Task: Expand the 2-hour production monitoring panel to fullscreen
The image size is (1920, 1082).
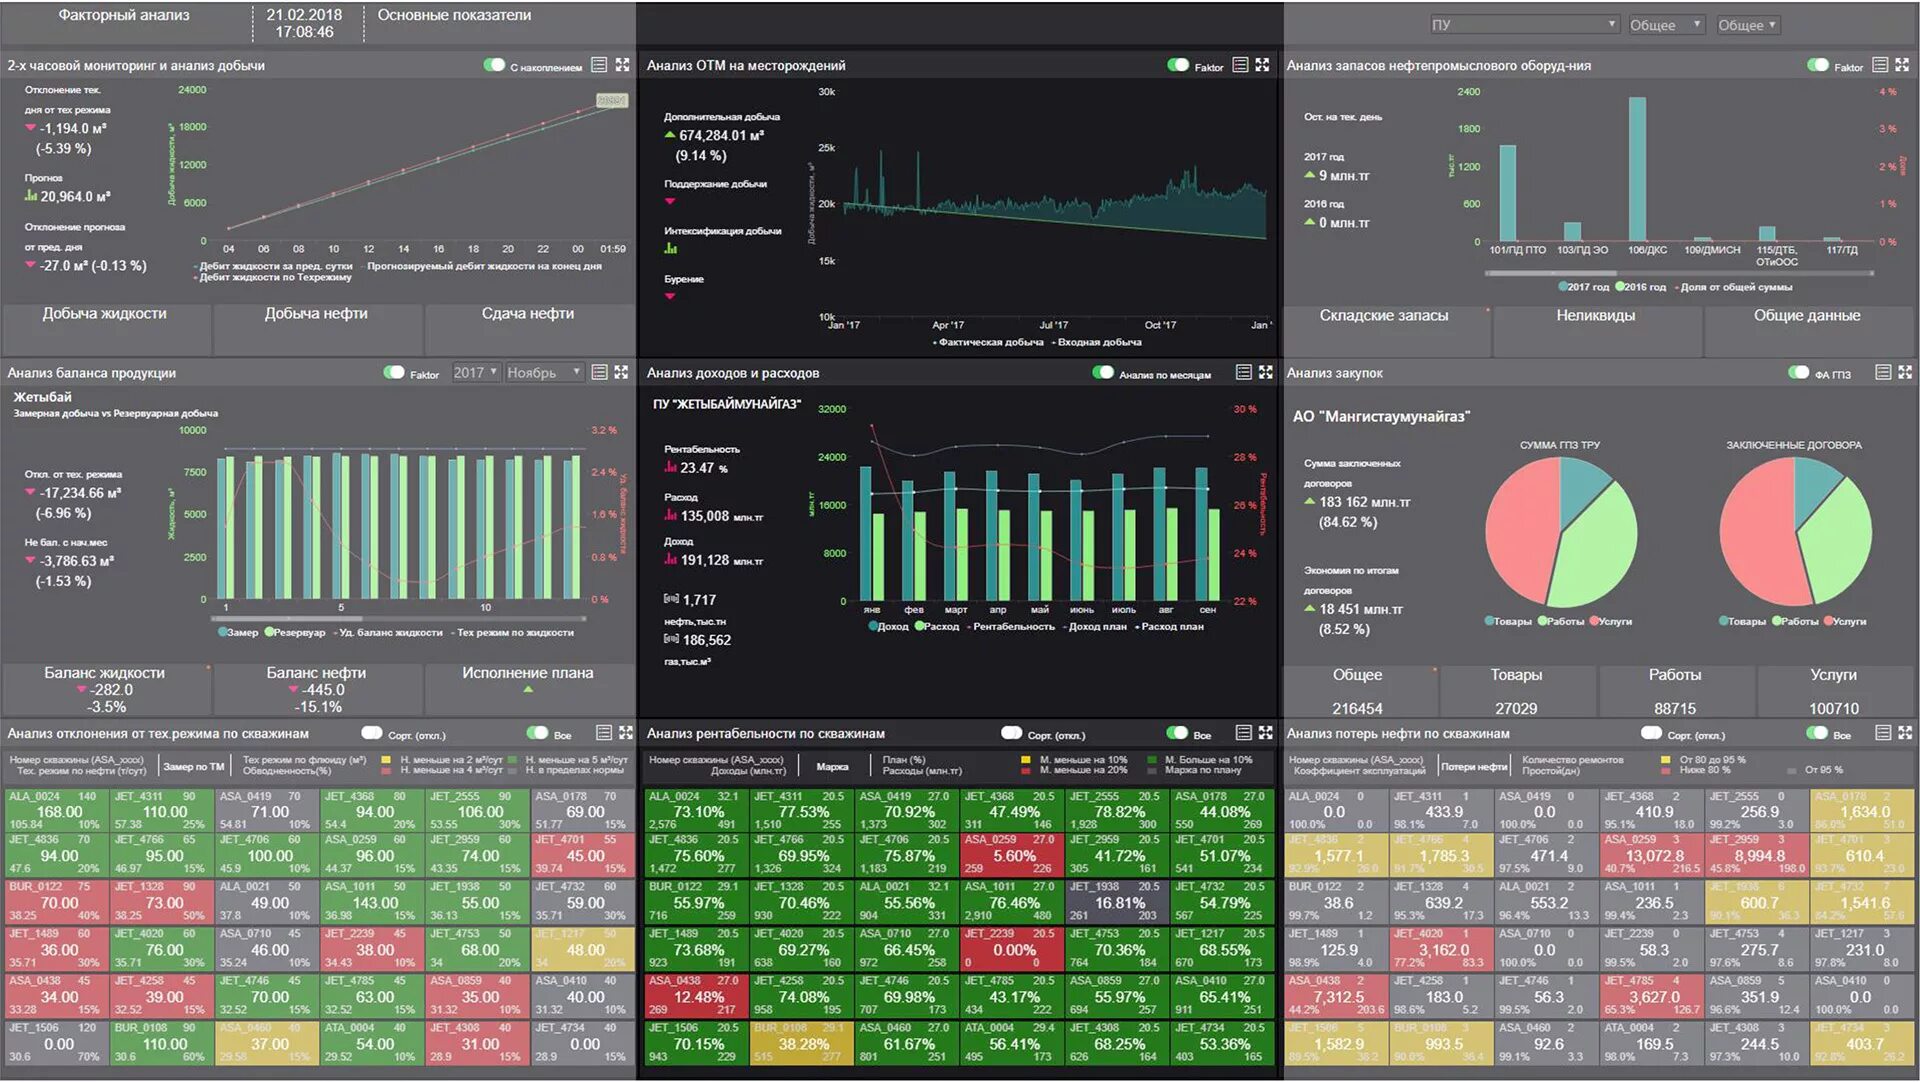Action: click(622, 65)
